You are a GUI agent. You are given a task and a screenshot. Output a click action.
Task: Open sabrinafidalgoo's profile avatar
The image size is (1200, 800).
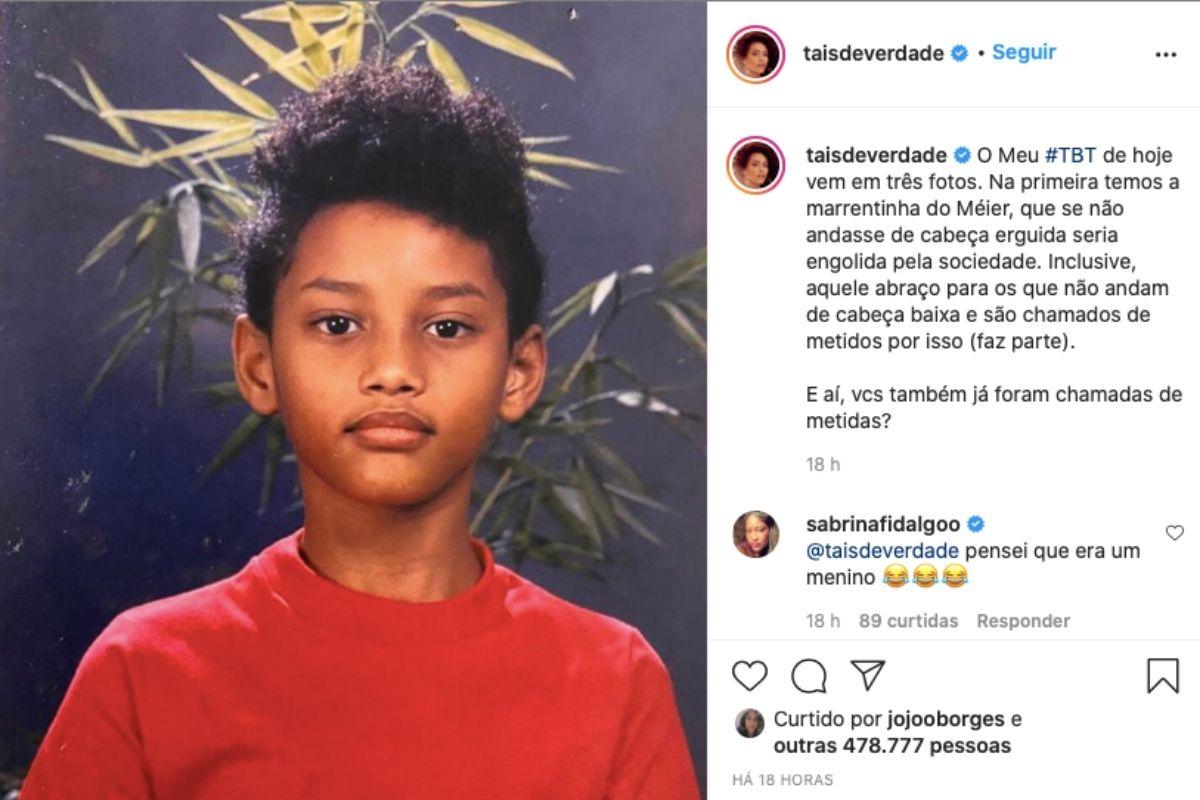tap(755, 534)
